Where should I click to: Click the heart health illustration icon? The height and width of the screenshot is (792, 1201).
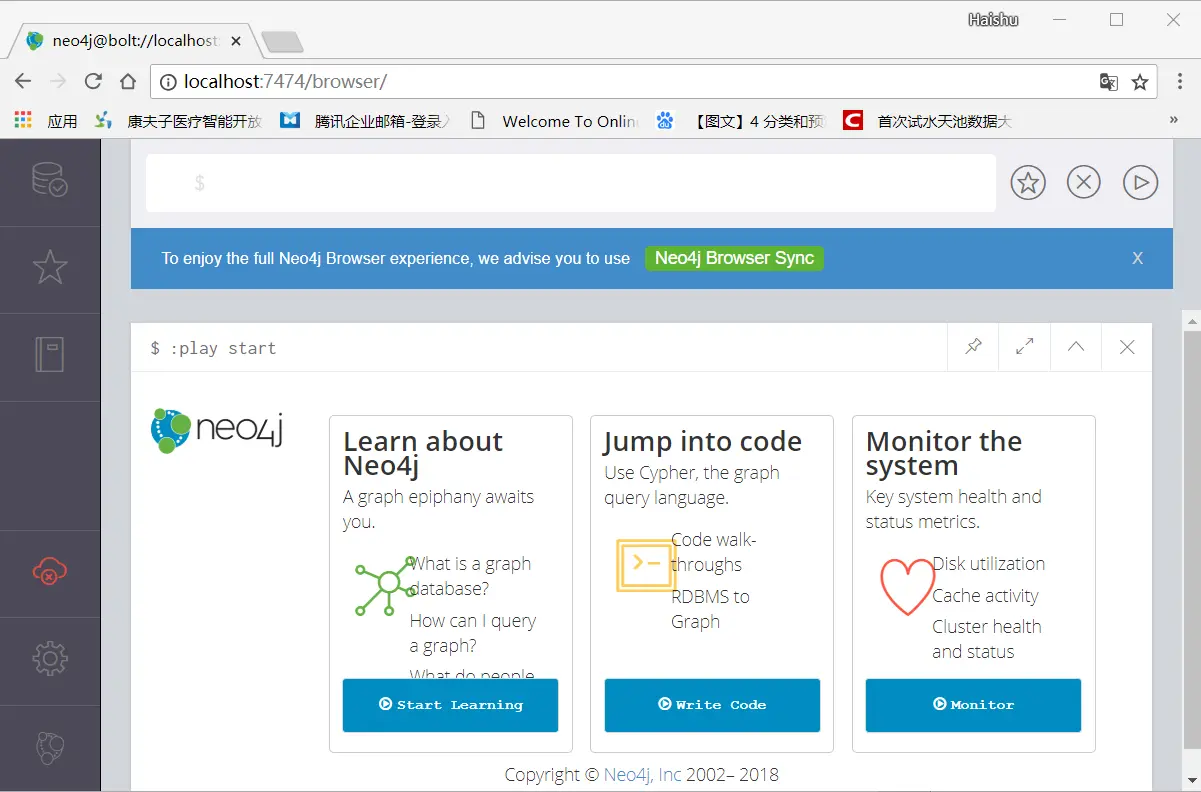point(907,587)
